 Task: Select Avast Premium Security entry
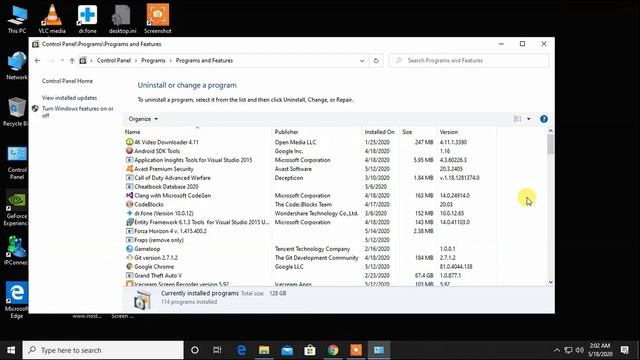point(164,169)
